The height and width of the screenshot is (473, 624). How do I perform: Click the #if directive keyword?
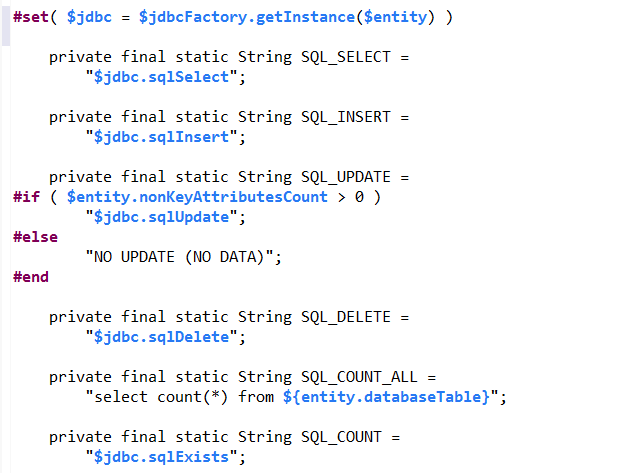[26, 197]
